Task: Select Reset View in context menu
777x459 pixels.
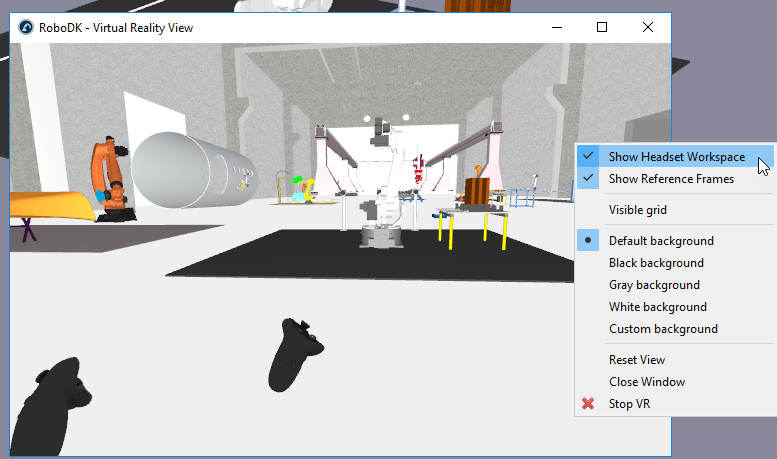Action: pyautogui.click(x=636, y=360)
